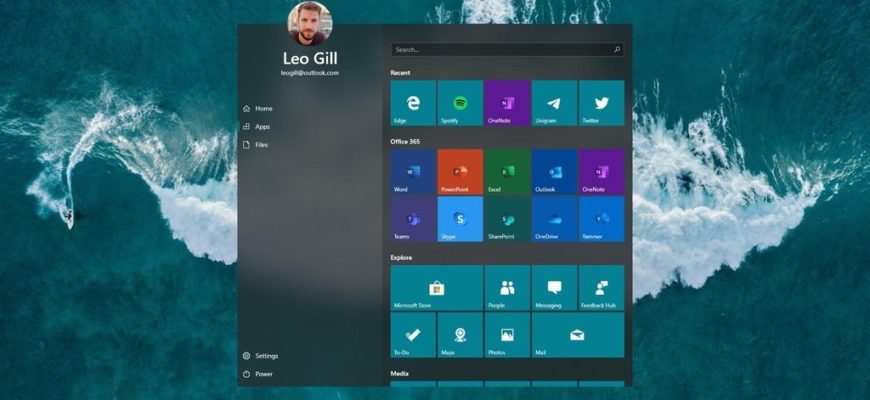Open the Skype tile

tap(460, 219)
